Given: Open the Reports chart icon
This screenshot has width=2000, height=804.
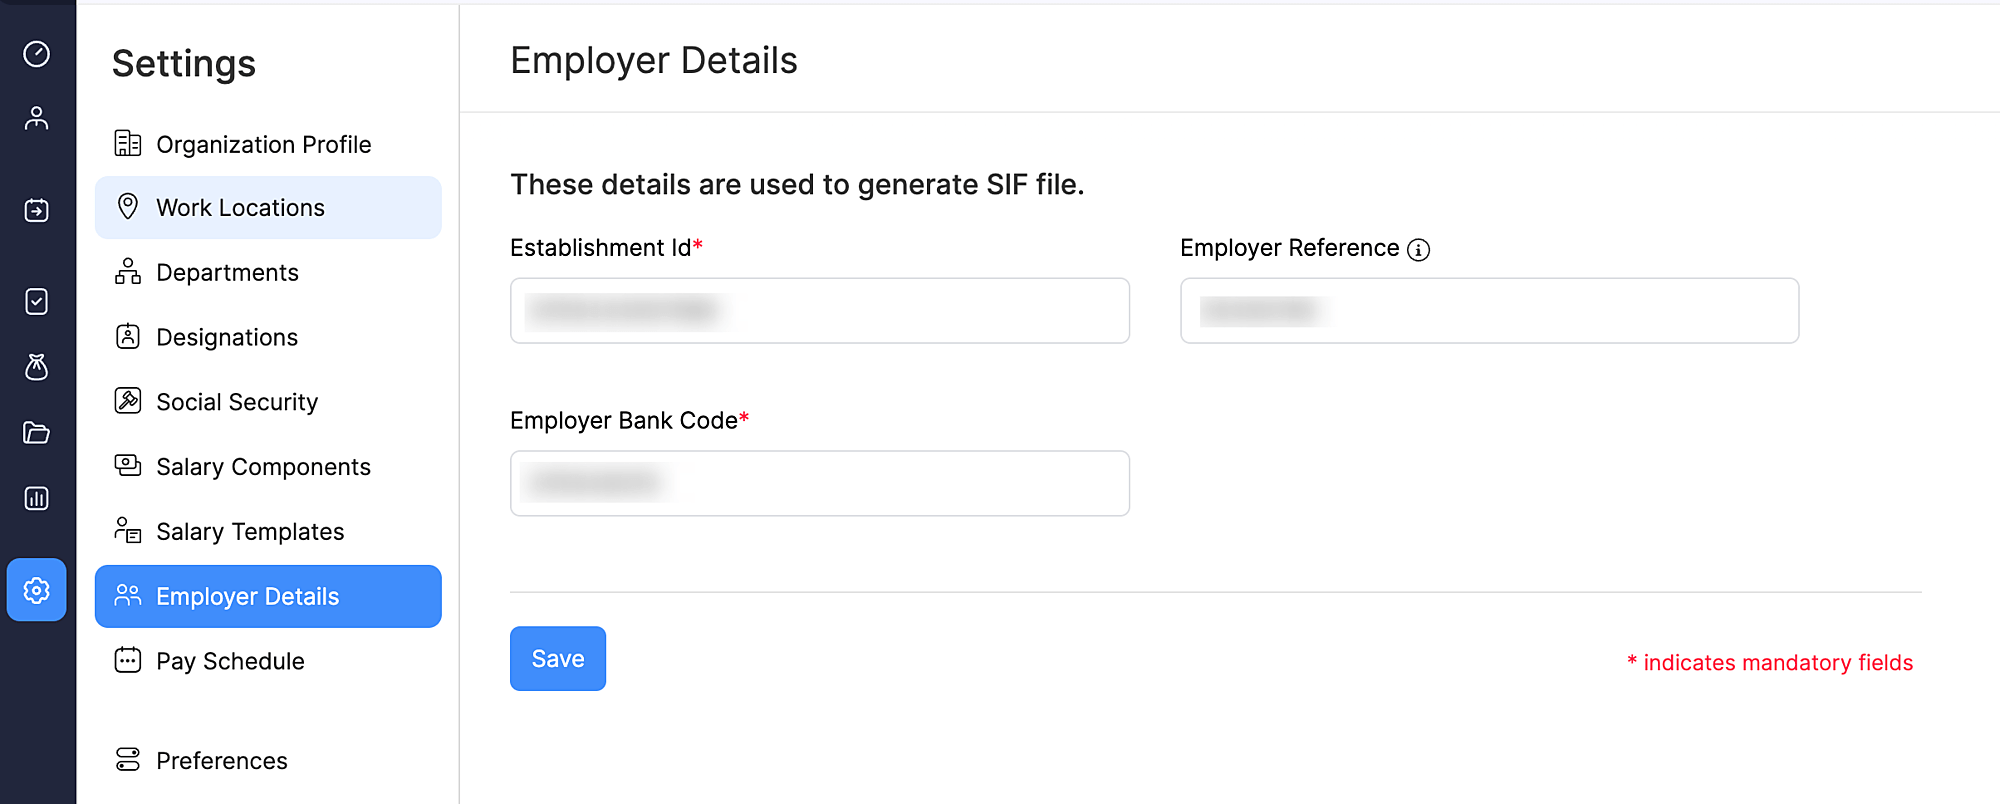Looking at the screenshot, I should tap(37, 497).
